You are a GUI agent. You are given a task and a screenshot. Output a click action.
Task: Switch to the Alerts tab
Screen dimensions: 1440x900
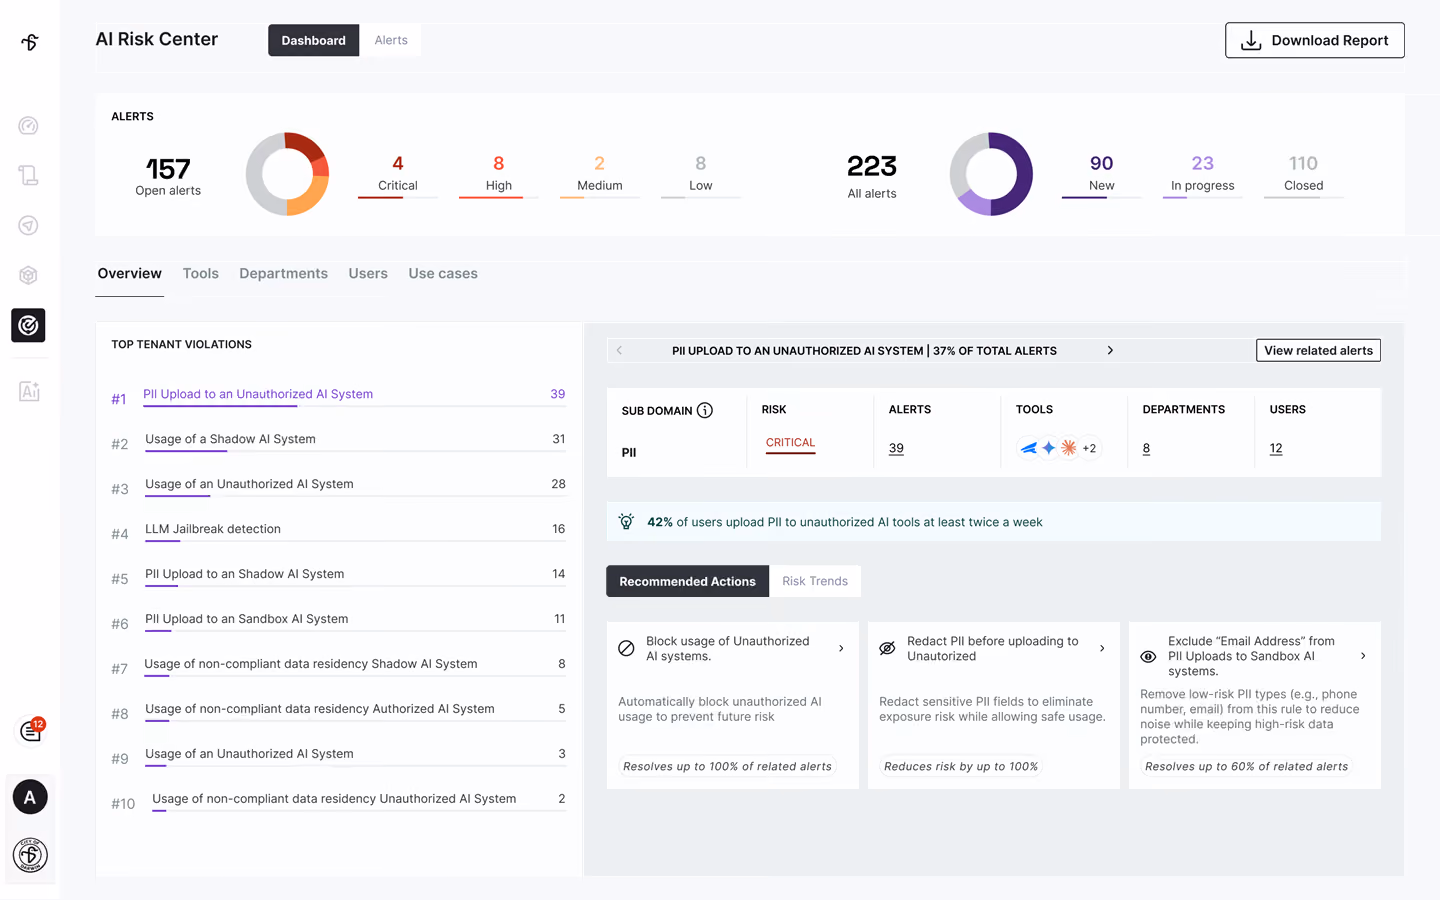[391, 40]
